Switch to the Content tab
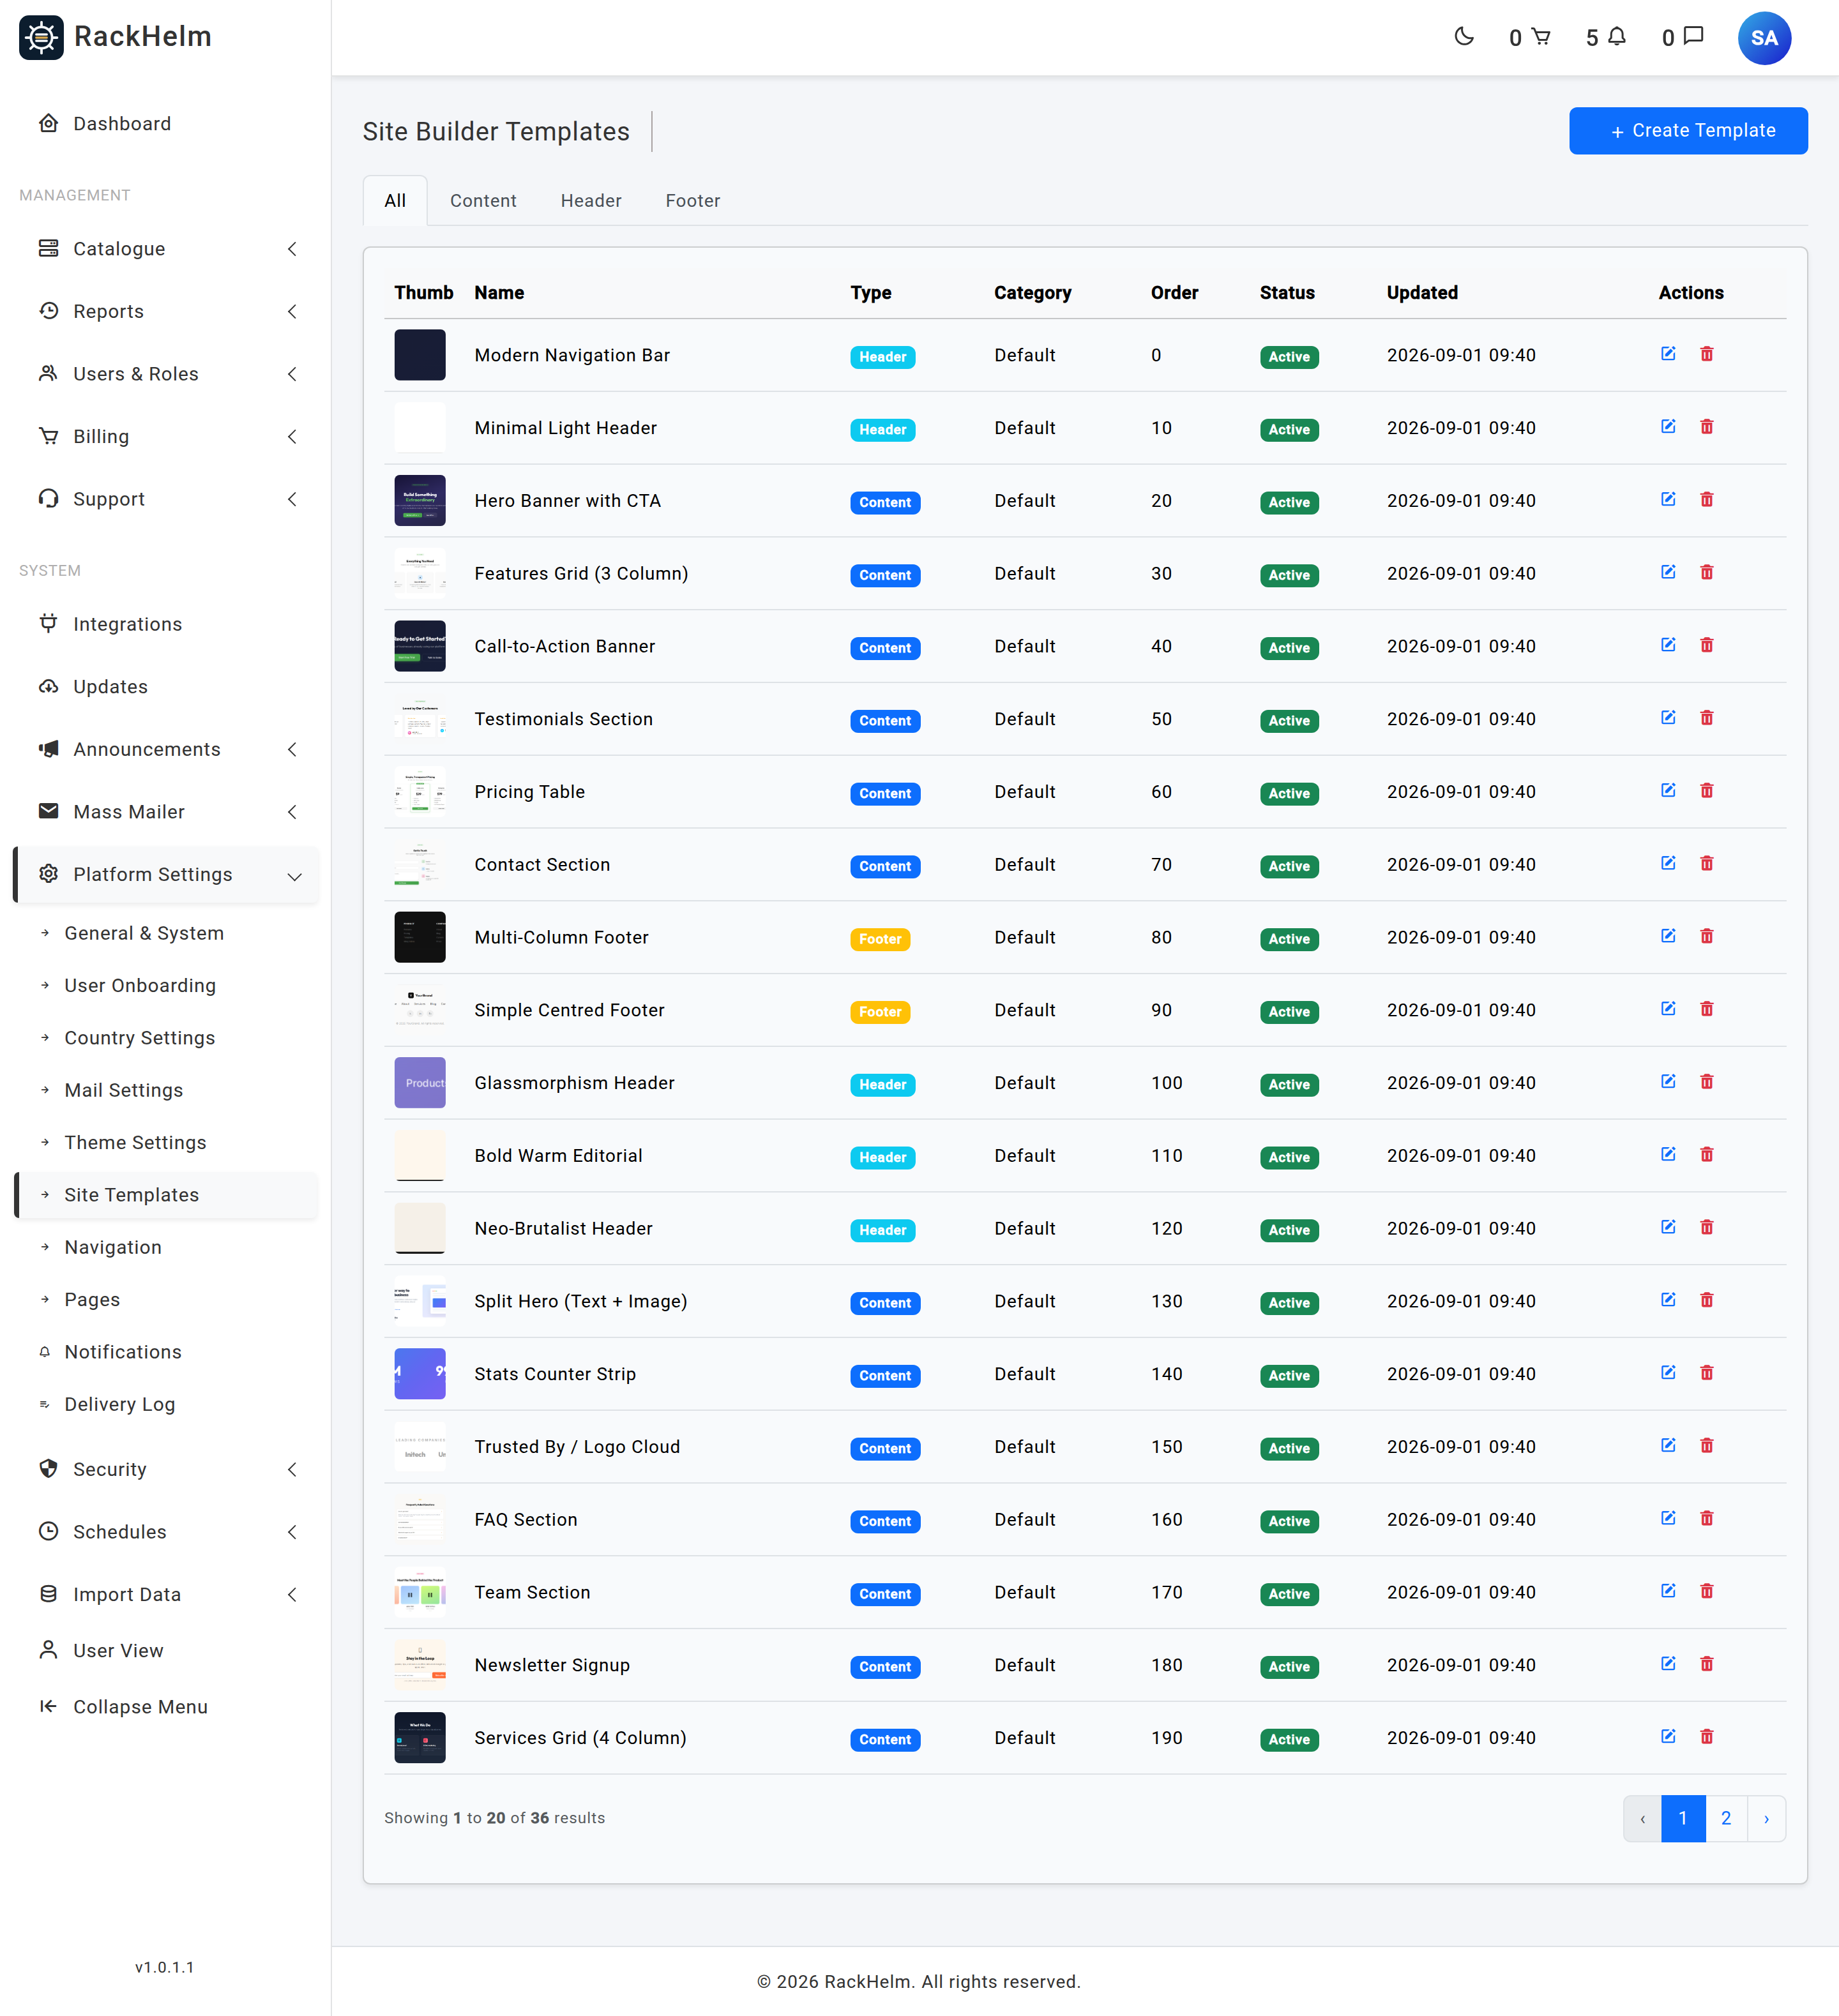This screenshot has width=1839, height=2016. pos(483,201)
